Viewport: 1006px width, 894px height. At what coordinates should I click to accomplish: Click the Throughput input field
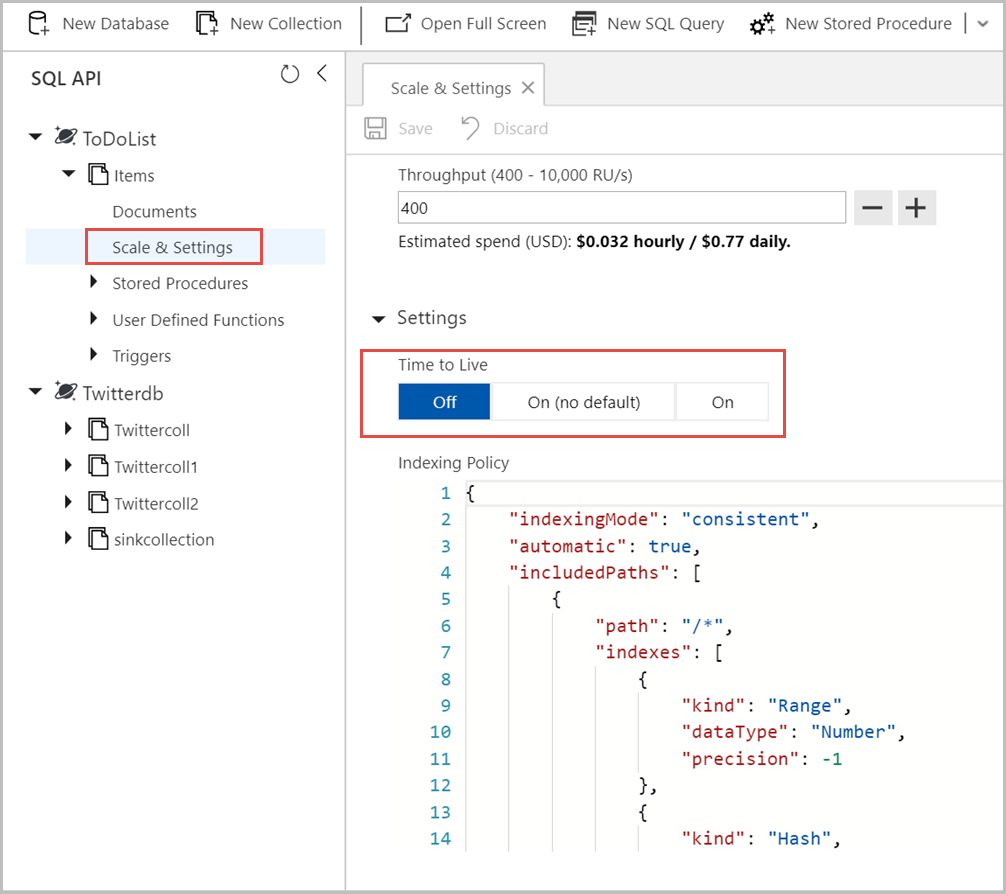[x=621, y=208]
